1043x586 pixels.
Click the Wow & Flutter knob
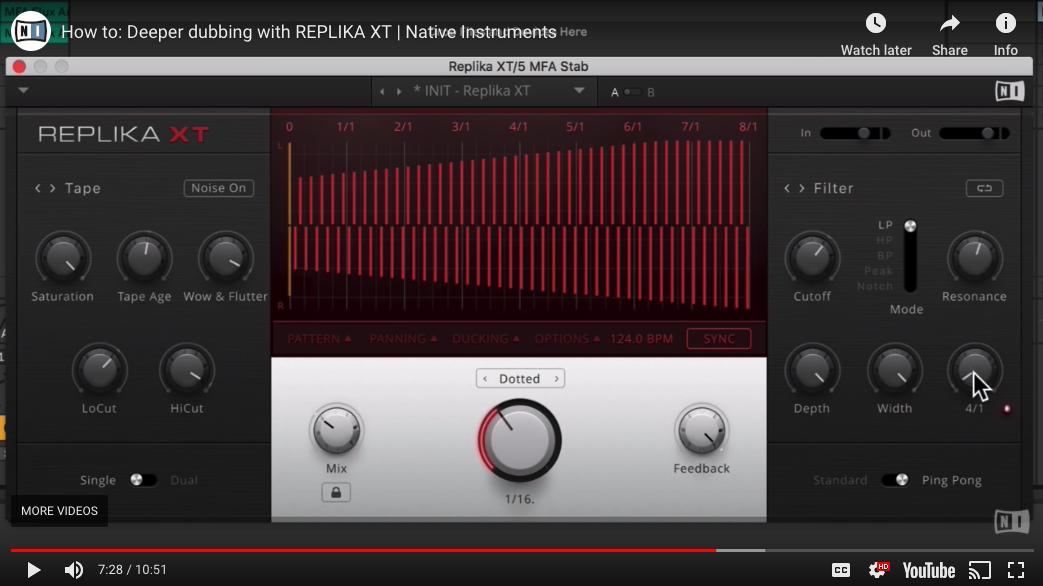pyautogui.click(x=225, y=257)
